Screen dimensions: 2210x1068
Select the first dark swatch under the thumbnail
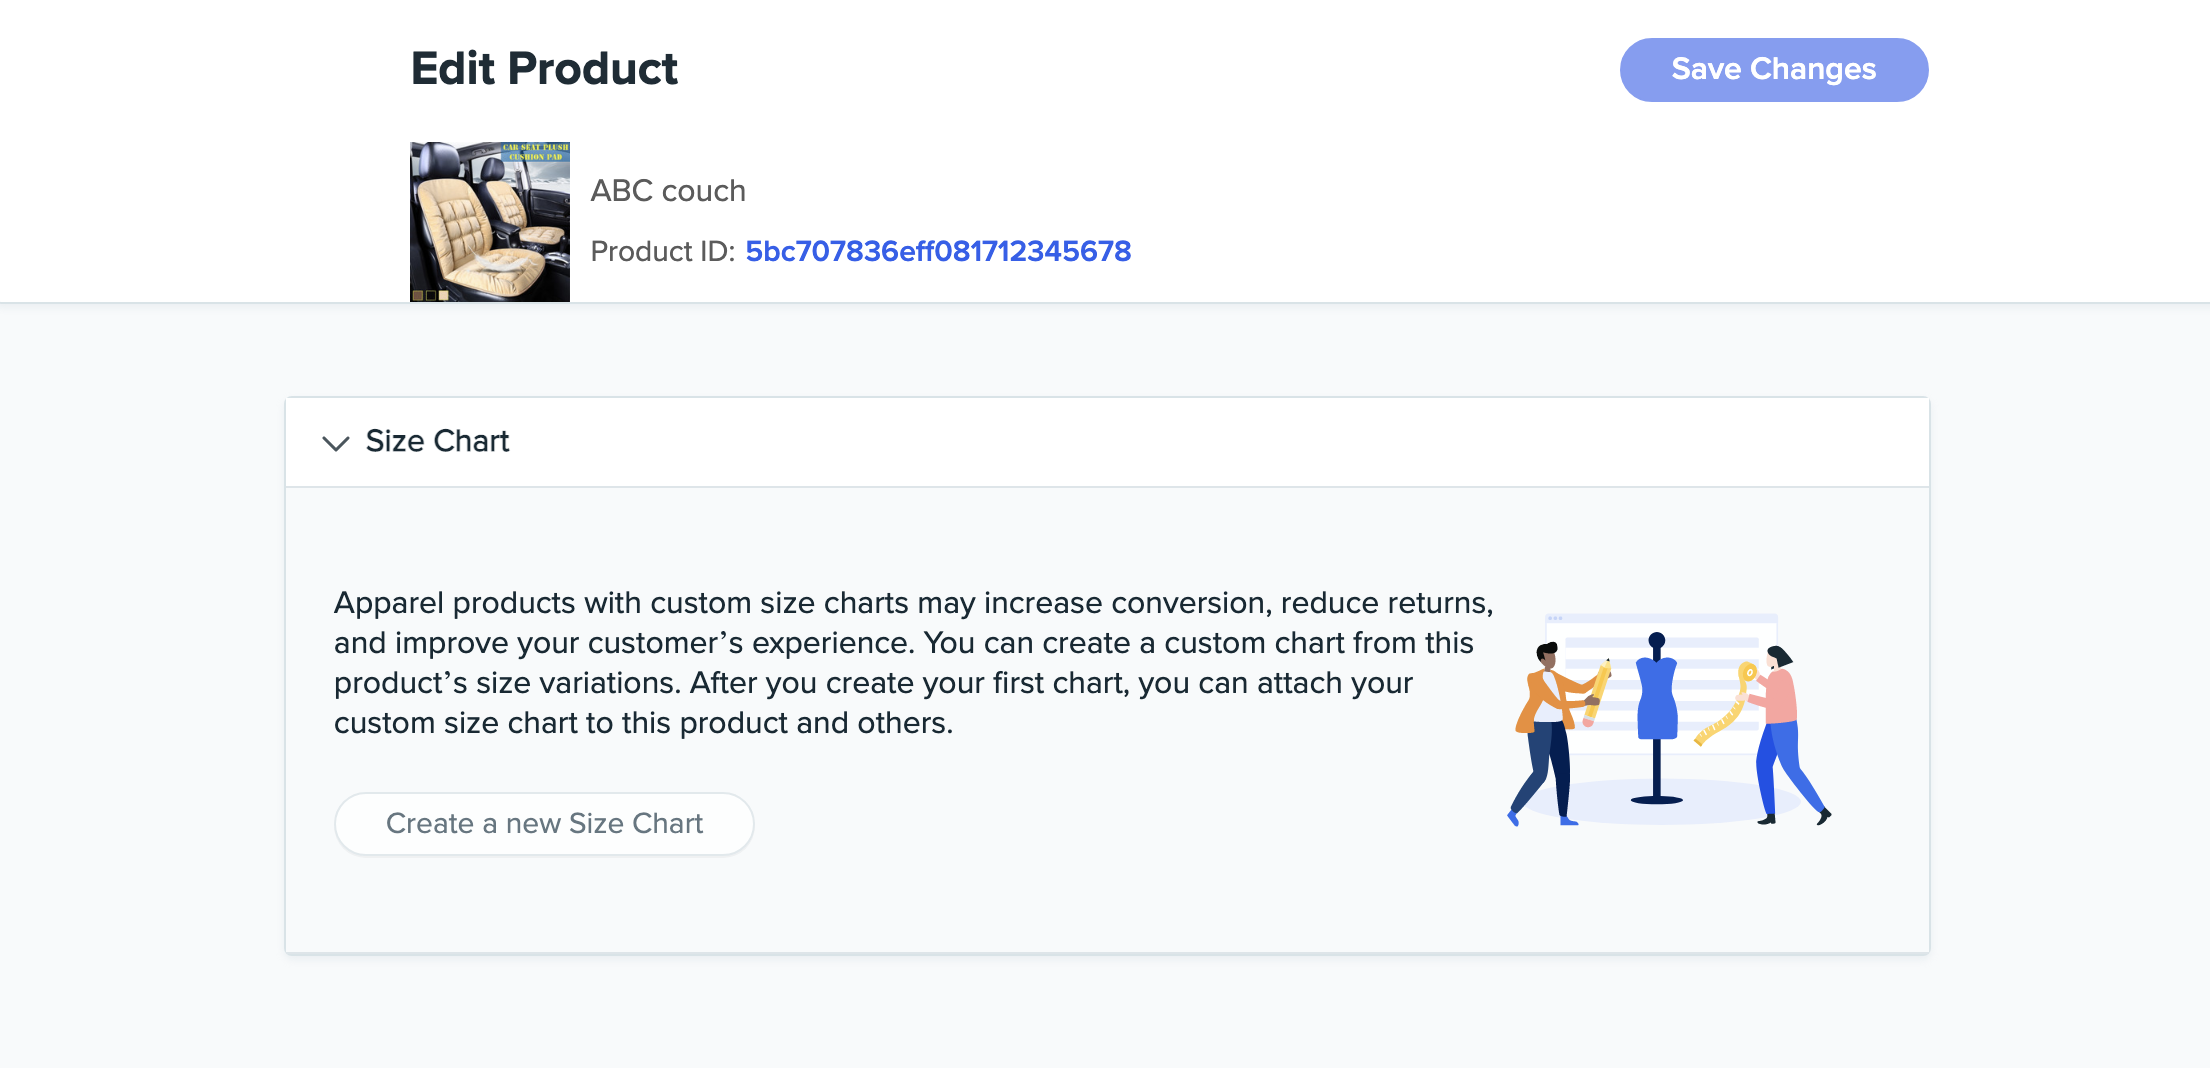click(x=418, y=294)
